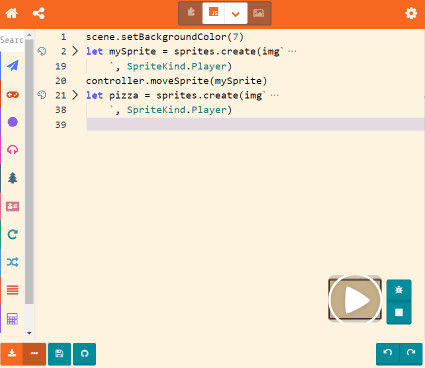Open image editor for mySprite on line 2
425x368 pixels.
42,51
